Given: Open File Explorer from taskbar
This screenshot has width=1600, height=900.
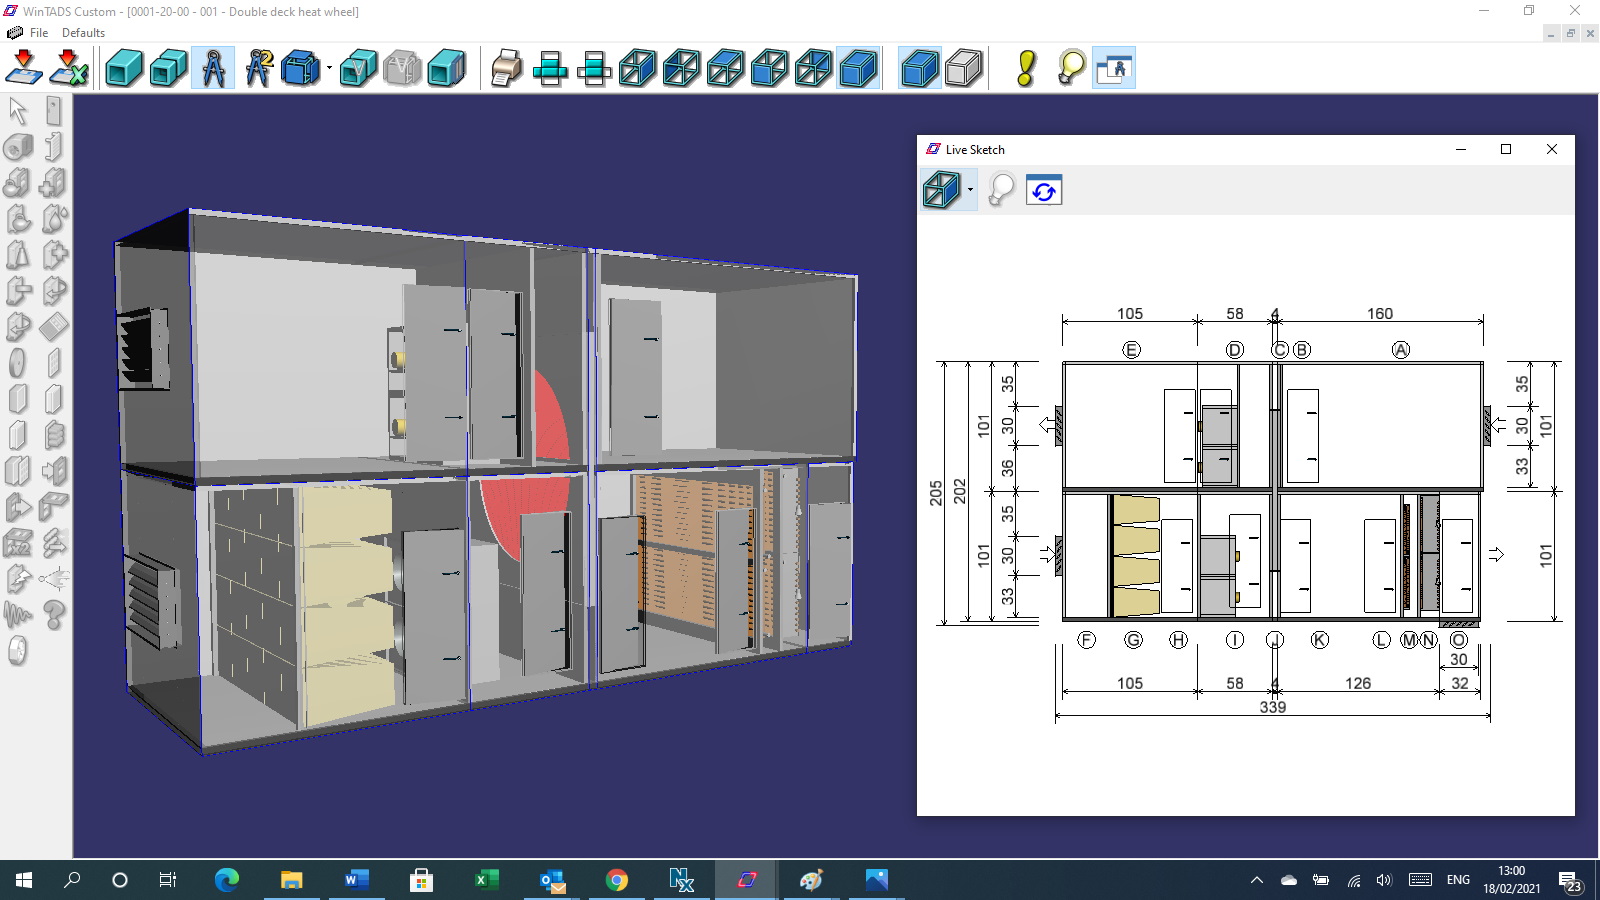Looking at the screenshot, I should pyautogui.click(x=291, y=880).
